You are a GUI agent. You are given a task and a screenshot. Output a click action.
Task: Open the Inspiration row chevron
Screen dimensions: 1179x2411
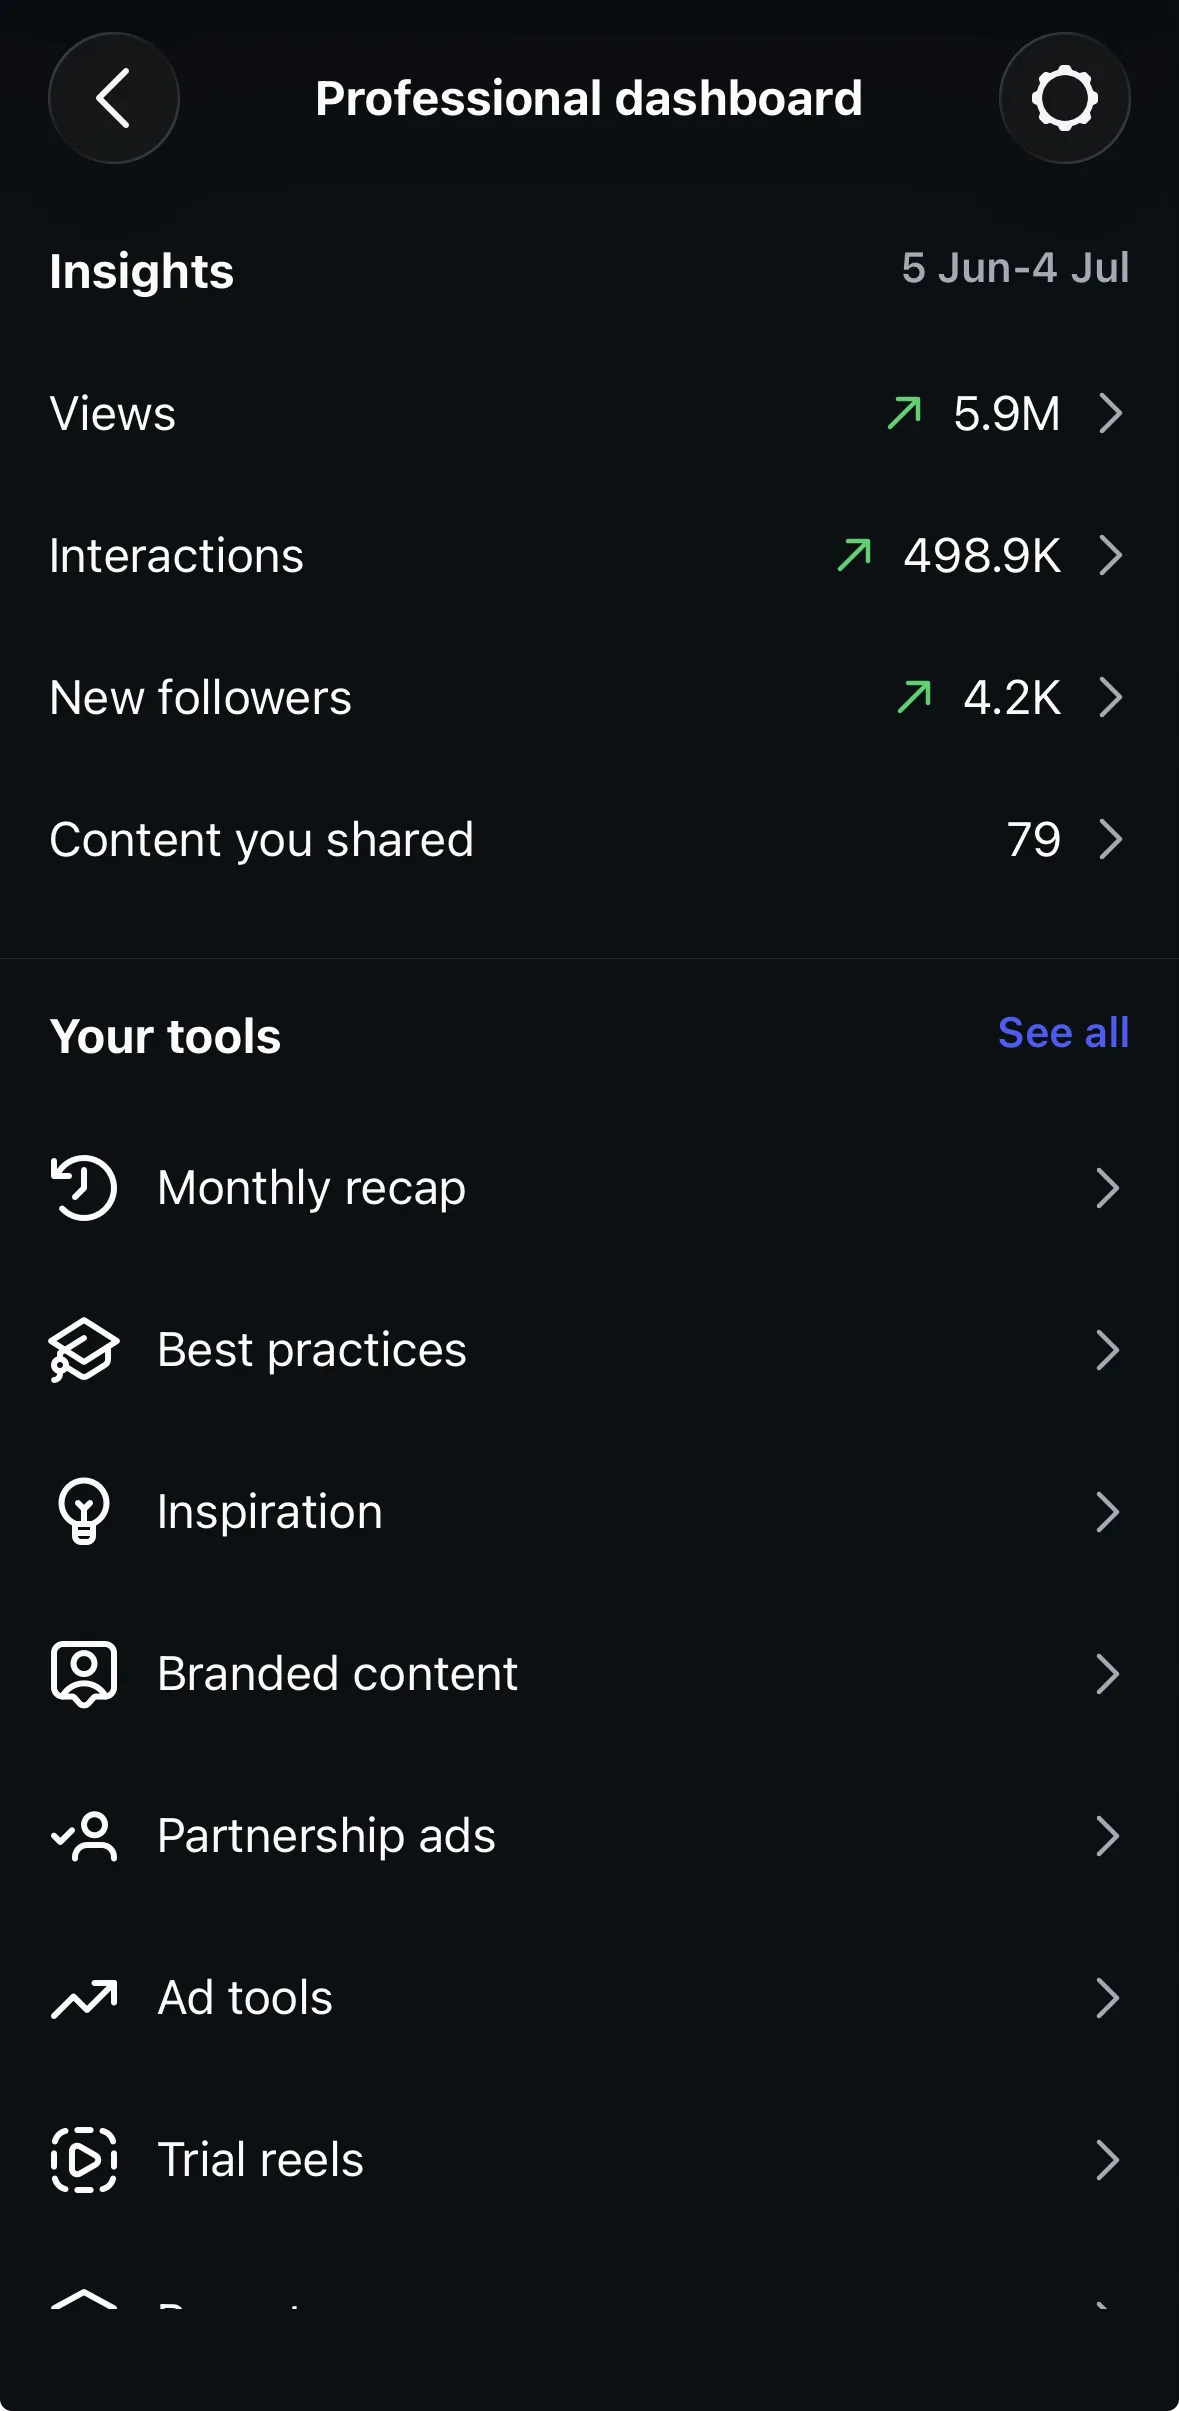[x=1107, y=1511]
